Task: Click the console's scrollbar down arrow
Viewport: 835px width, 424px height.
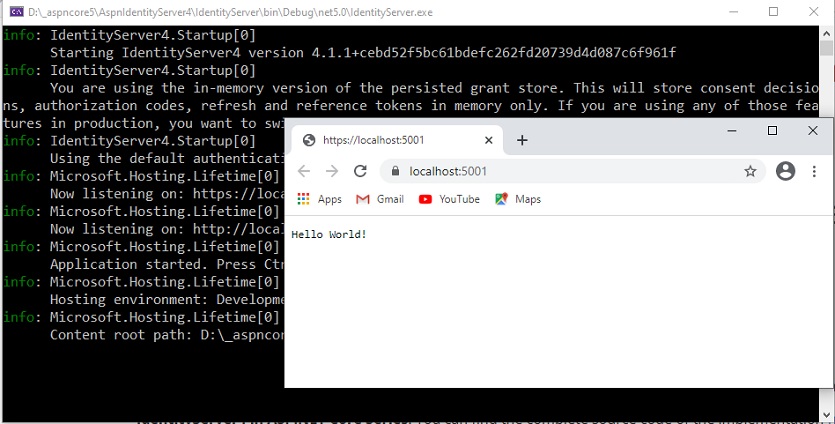Action: [826, 415]
